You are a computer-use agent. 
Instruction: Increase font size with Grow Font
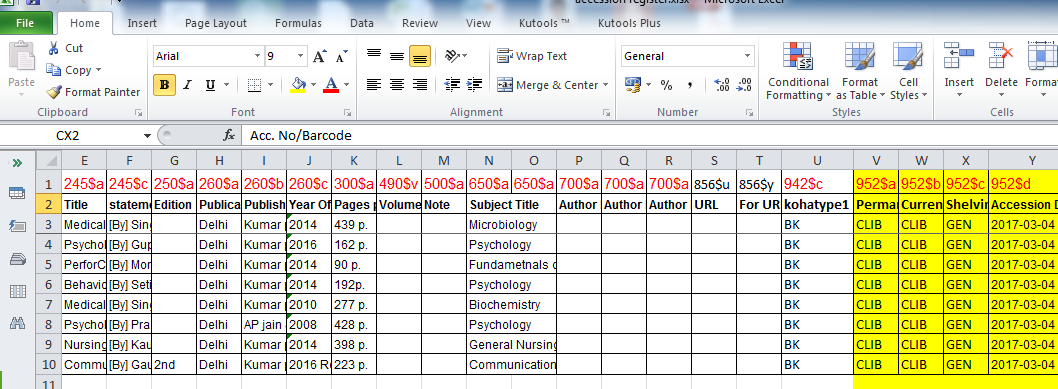[320, 57]
